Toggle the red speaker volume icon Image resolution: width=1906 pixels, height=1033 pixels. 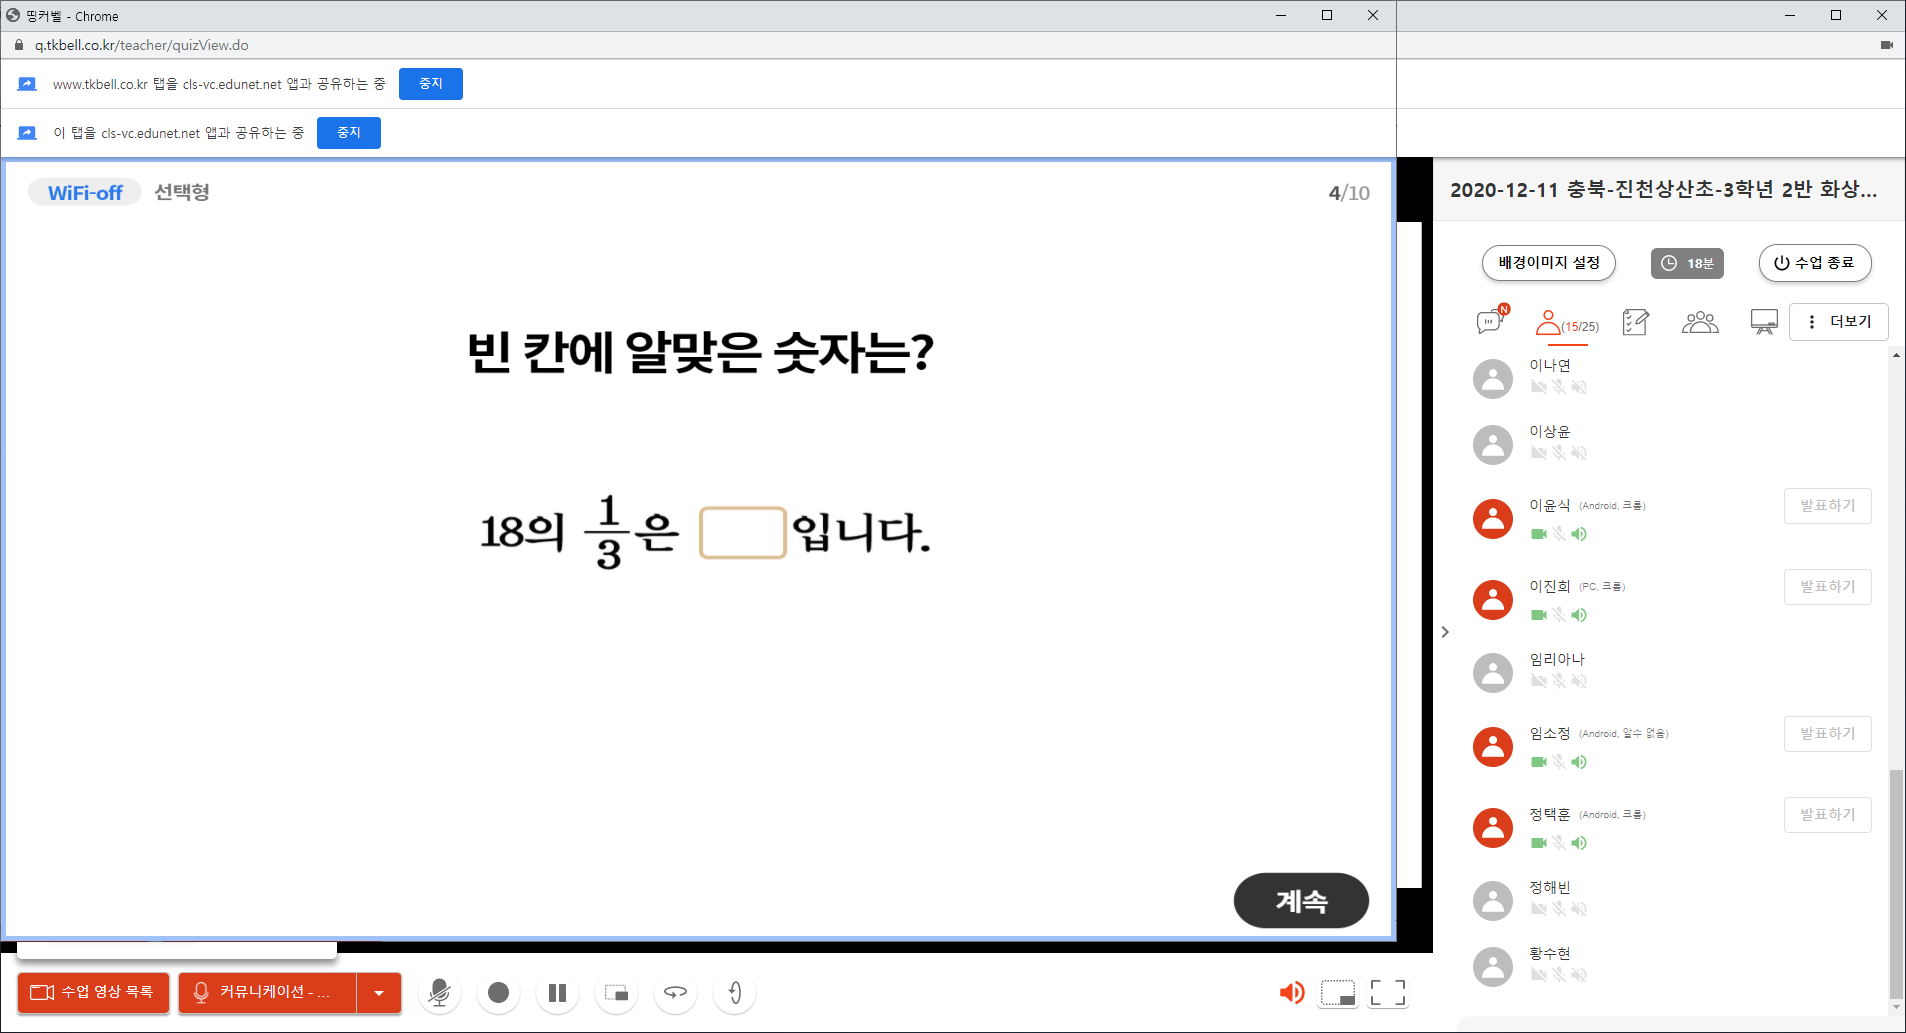(1291, 992)
